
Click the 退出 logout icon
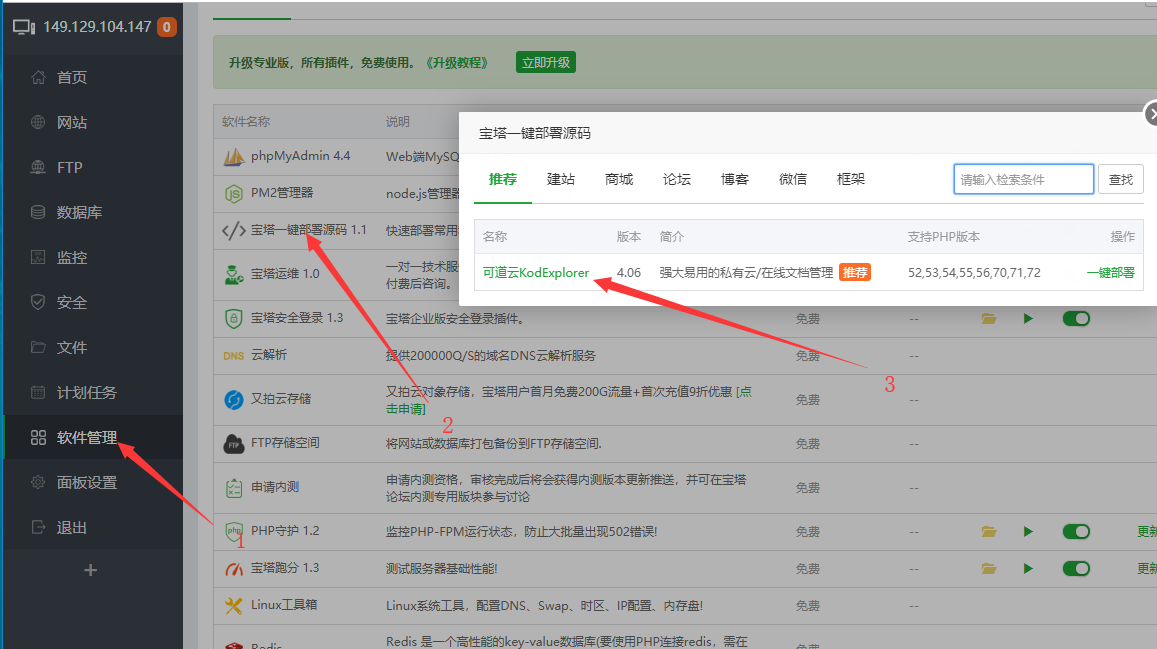click(x=38, y=527)
